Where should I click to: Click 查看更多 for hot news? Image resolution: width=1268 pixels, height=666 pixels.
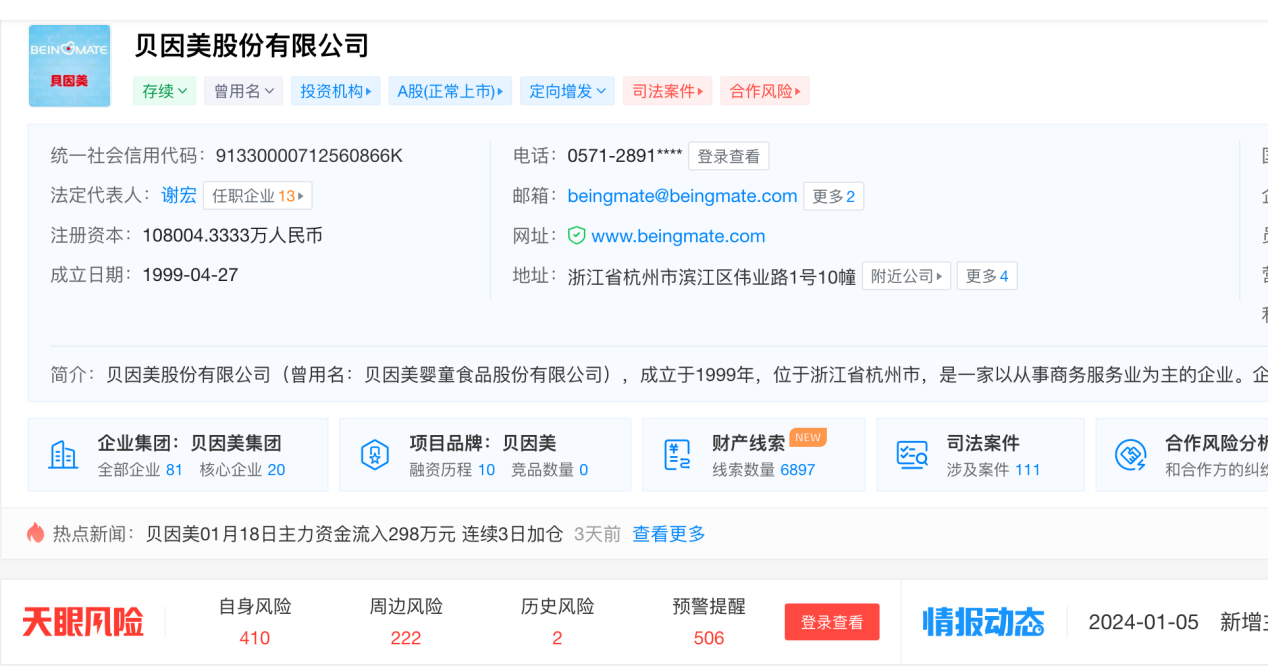pyautogui.click(x=669, y=534)
